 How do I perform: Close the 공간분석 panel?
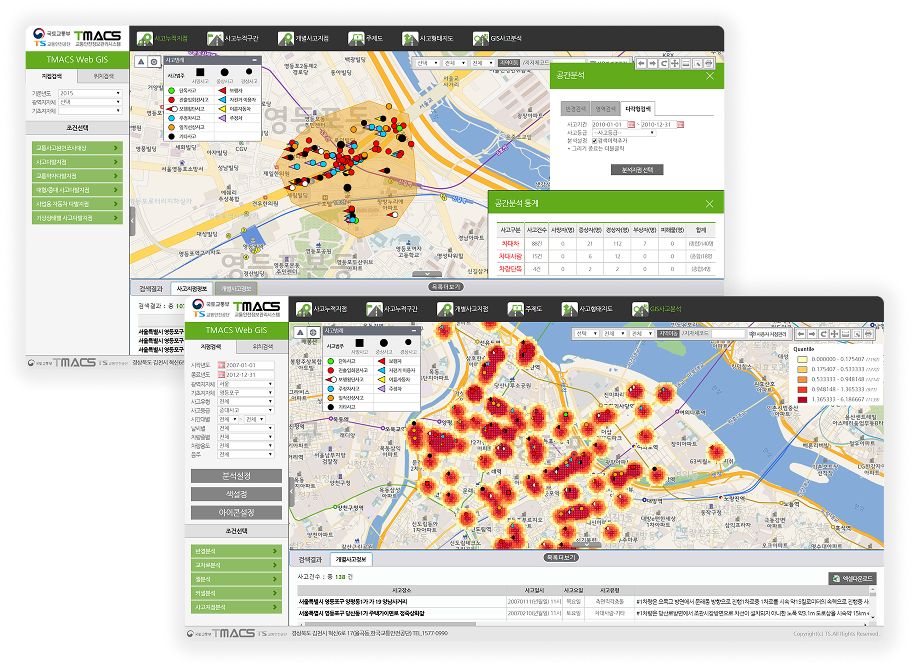tap(710, 76)
